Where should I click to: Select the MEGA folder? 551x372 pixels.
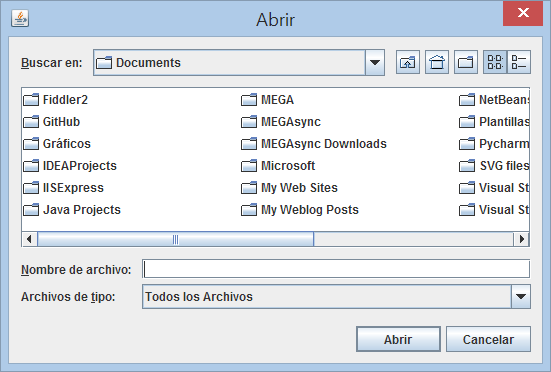pyautogui.click(x=267, y=100)
